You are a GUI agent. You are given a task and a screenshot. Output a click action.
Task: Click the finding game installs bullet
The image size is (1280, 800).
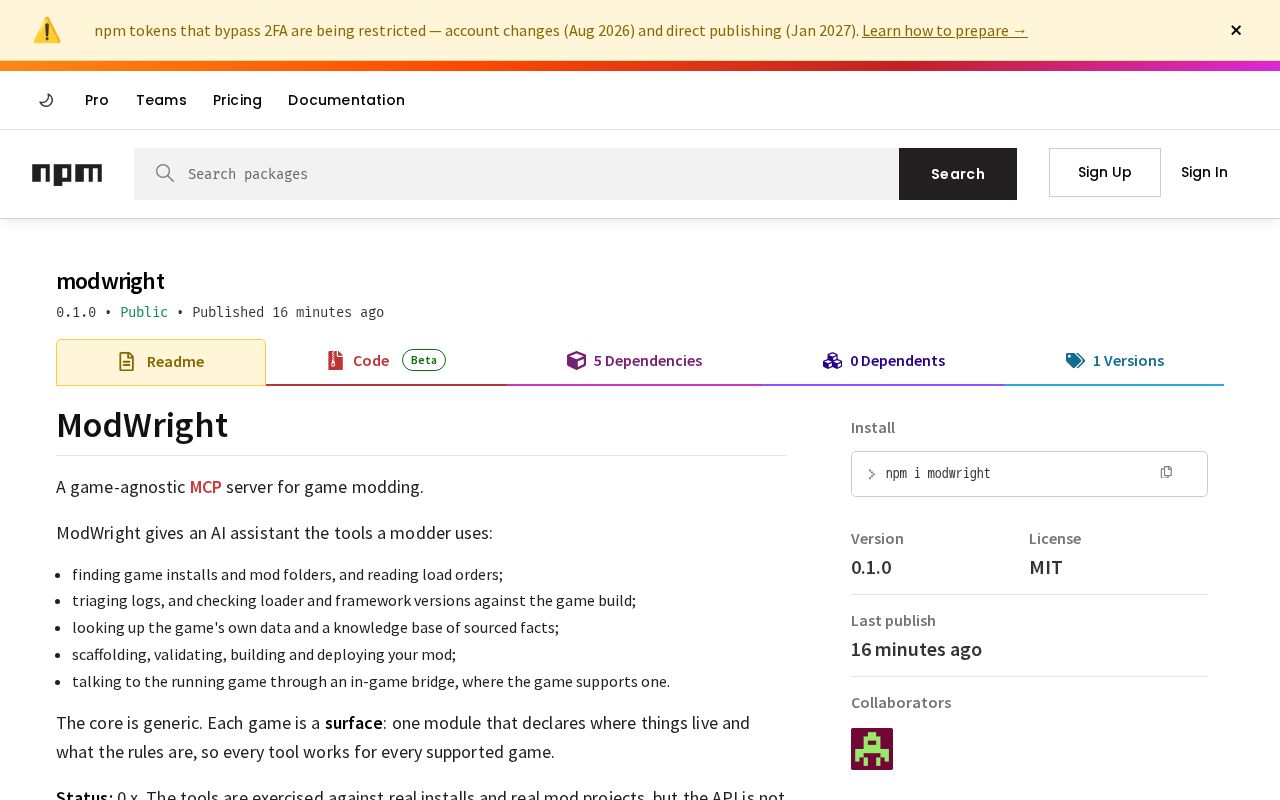287,575
